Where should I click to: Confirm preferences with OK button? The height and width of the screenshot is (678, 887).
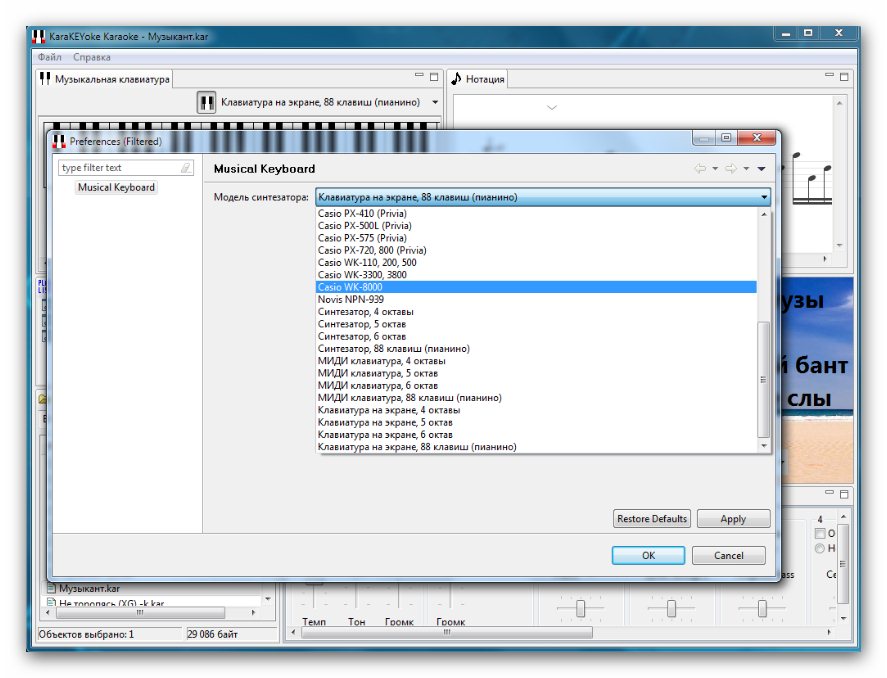tap(648, 555)
